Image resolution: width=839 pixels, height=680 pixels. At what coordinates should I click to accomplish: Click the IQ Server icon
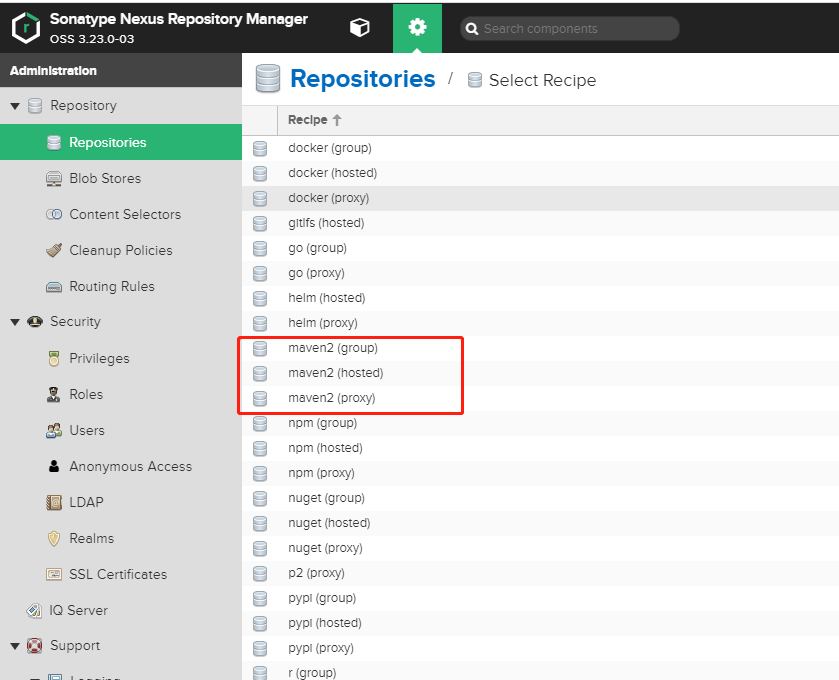[34, 610]
